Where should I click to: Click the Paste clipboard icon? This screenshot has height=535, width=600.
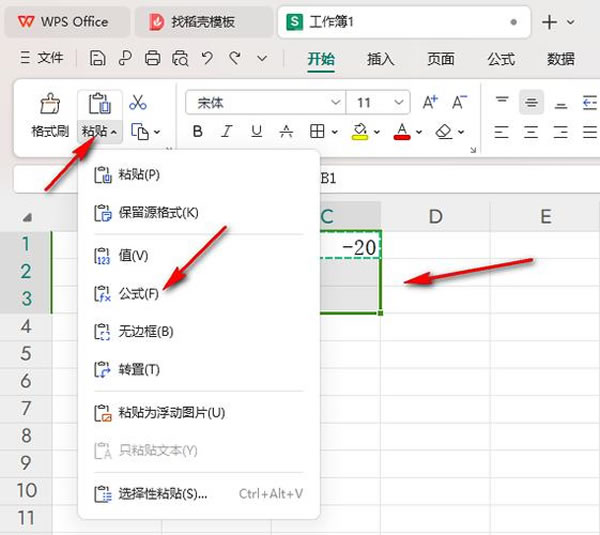point(100,103)
